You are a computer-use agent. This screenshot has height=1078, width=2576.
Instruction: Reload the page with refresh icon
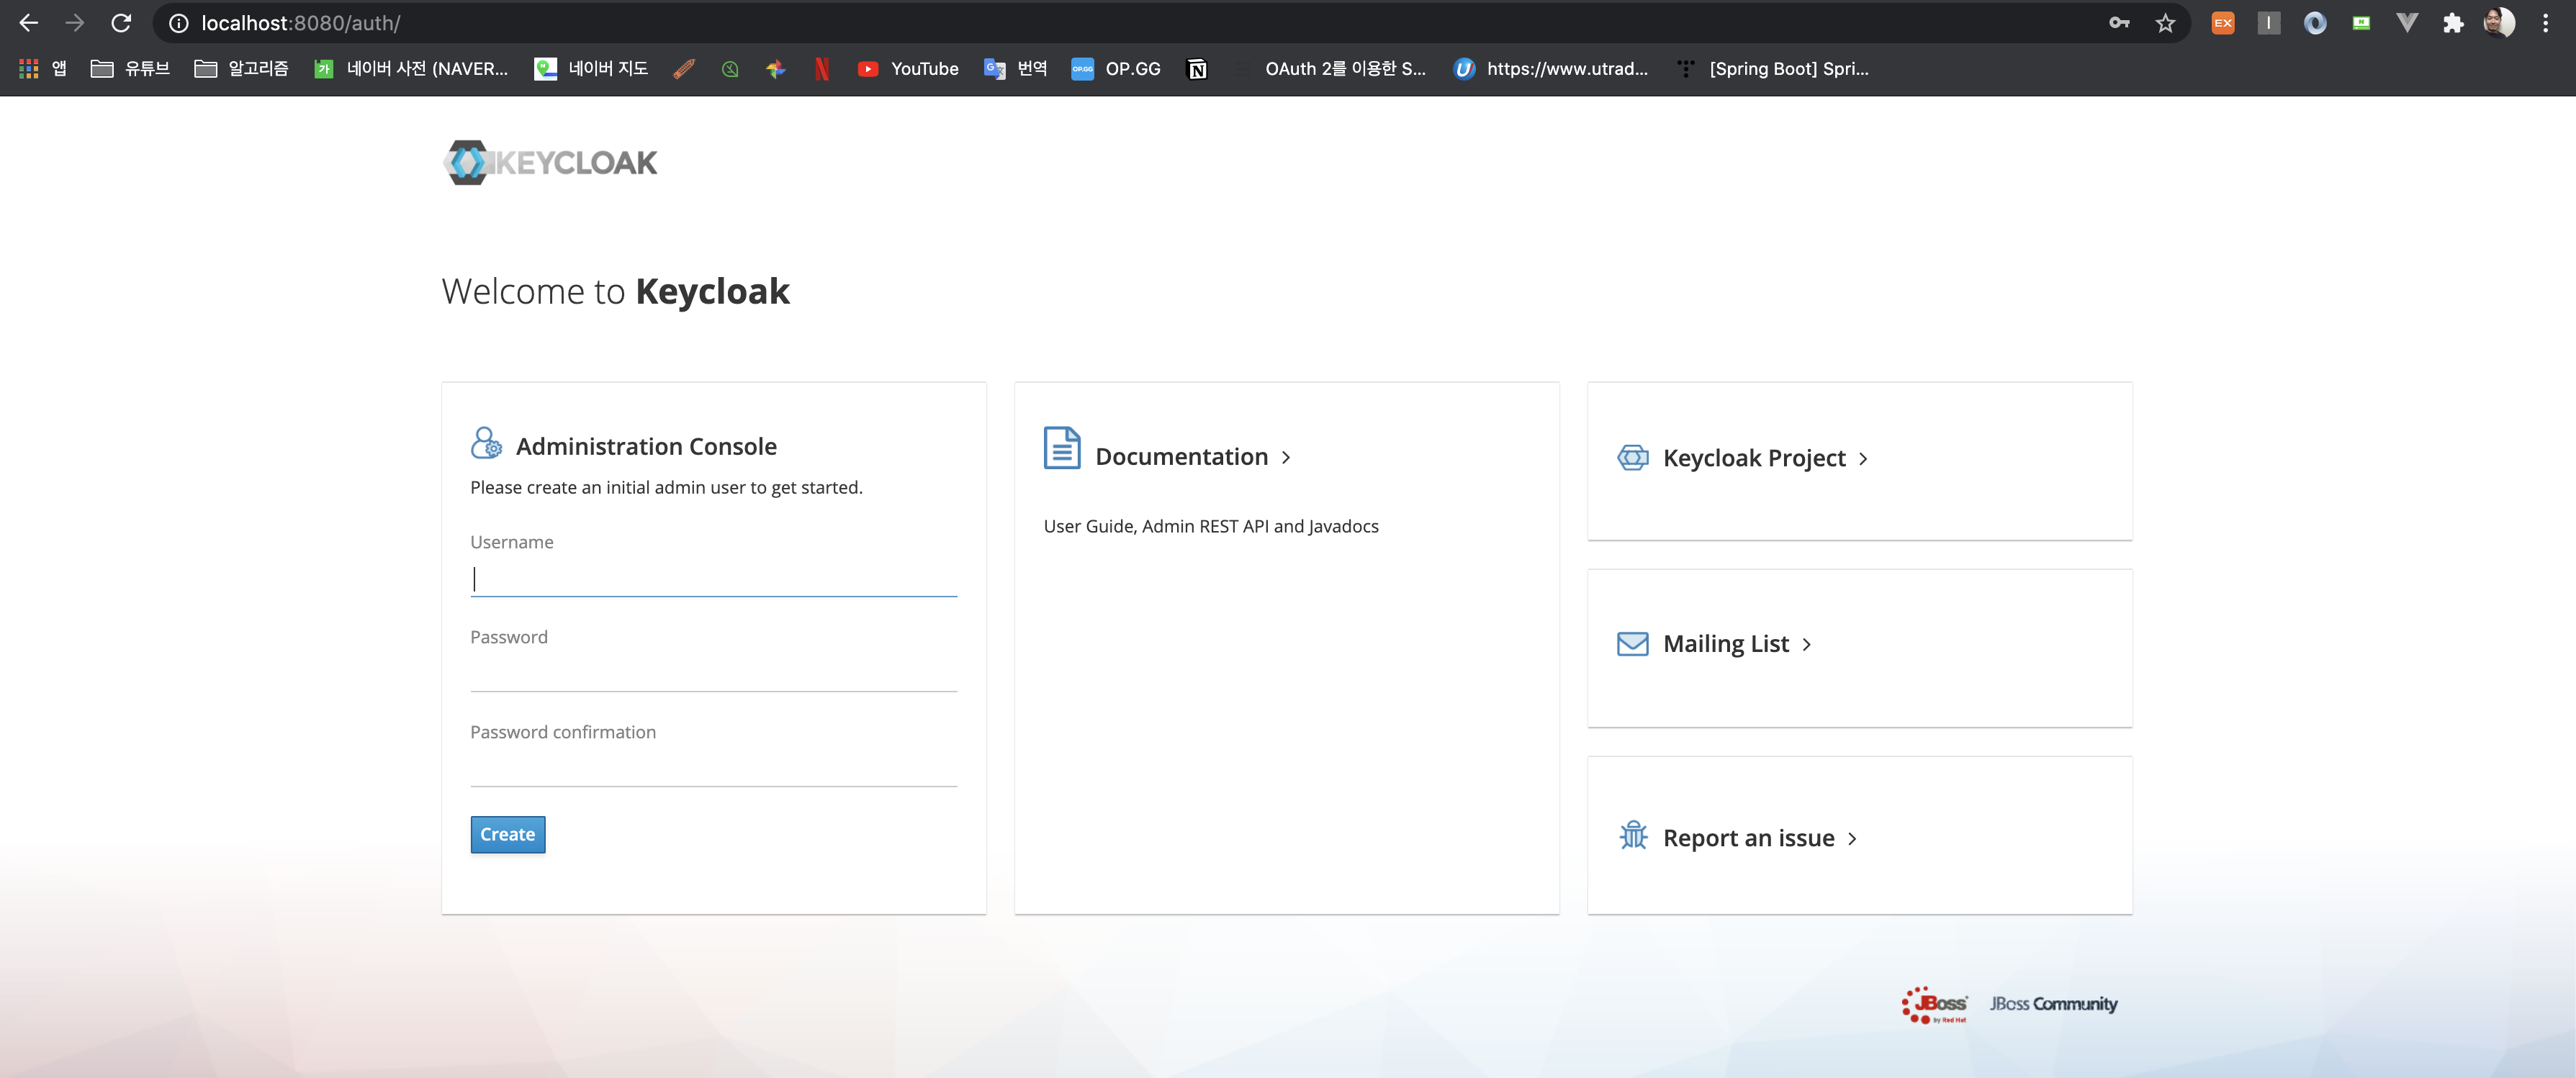click(x=121, y=23)
